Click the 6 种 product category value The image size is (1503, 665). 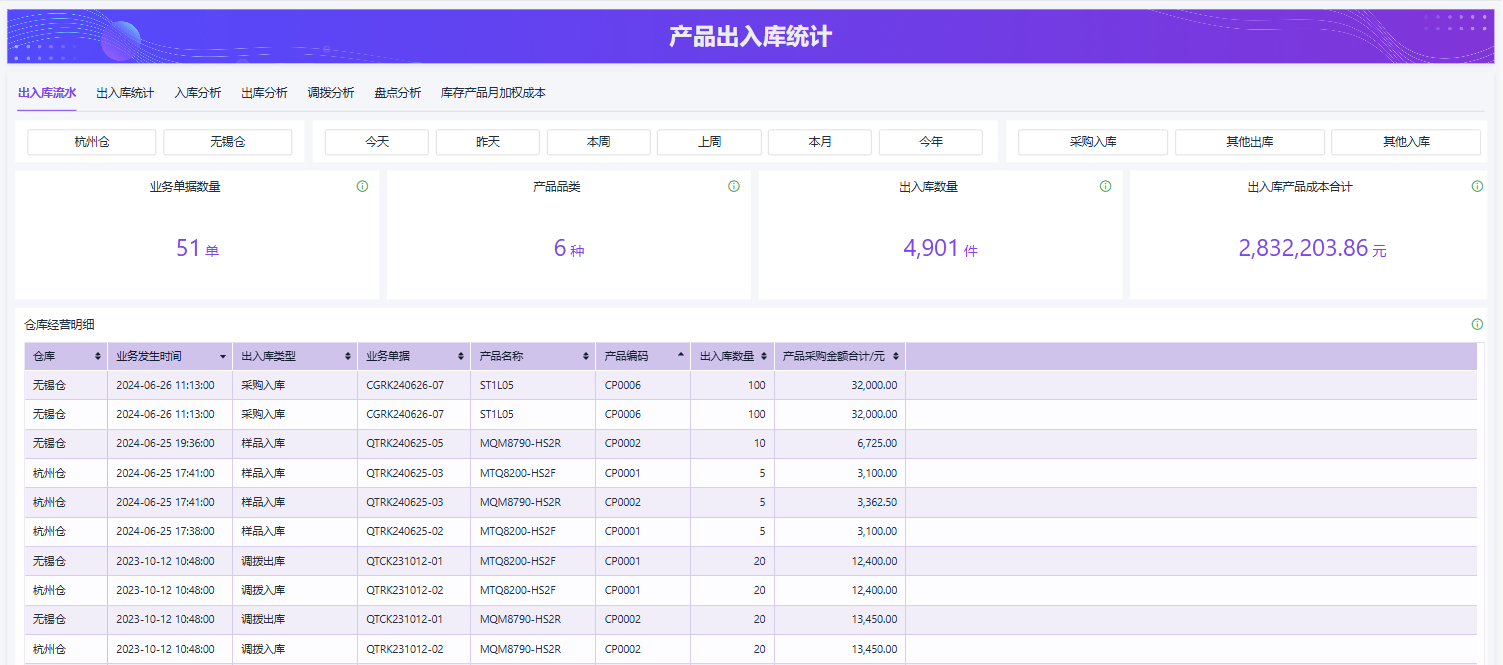569,248
